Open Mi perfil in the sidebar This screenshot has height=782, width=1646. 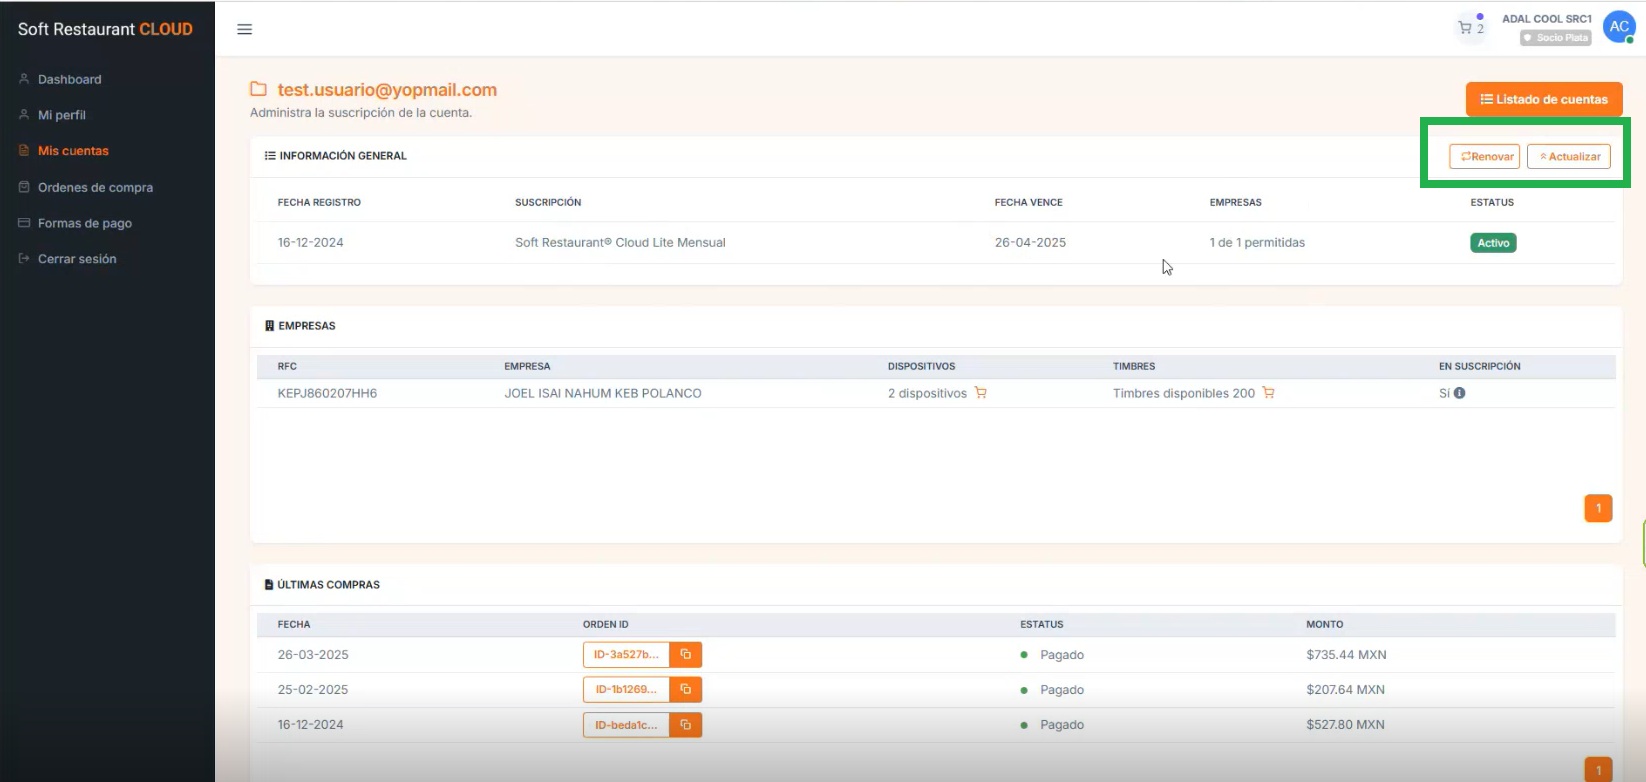pos(62,115)
